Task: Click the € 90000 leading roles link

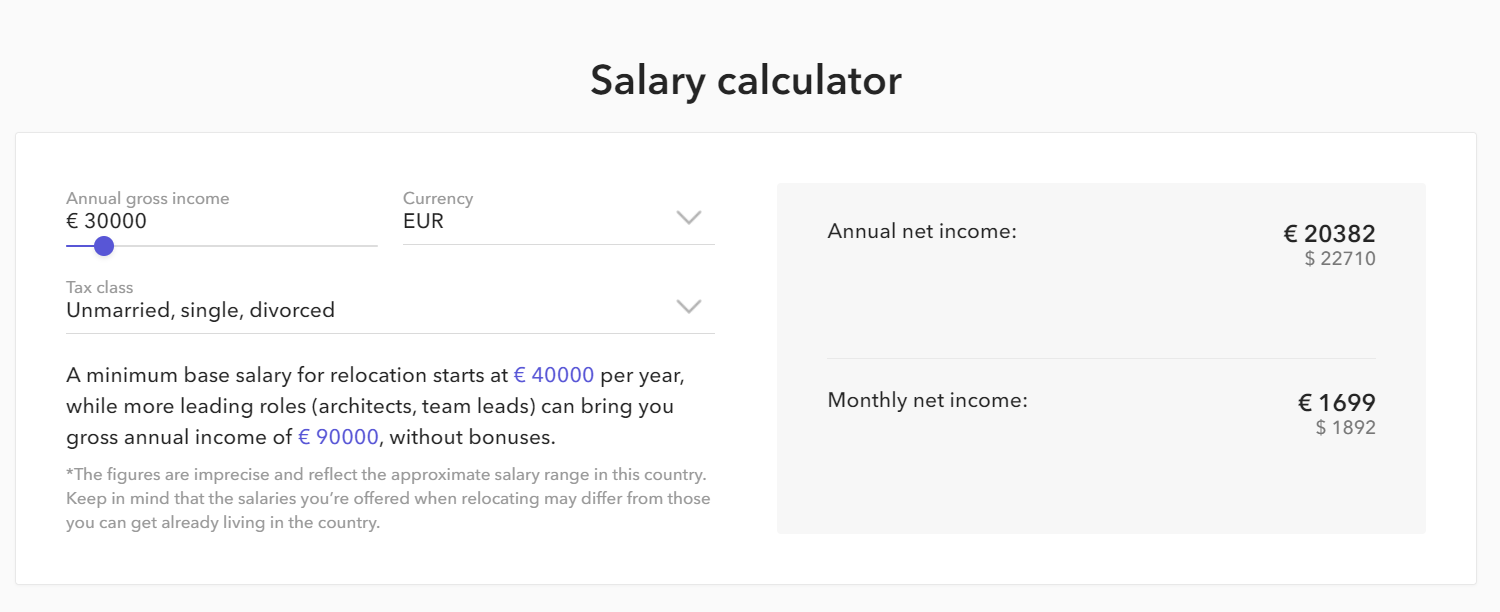Action: point(339,437)
